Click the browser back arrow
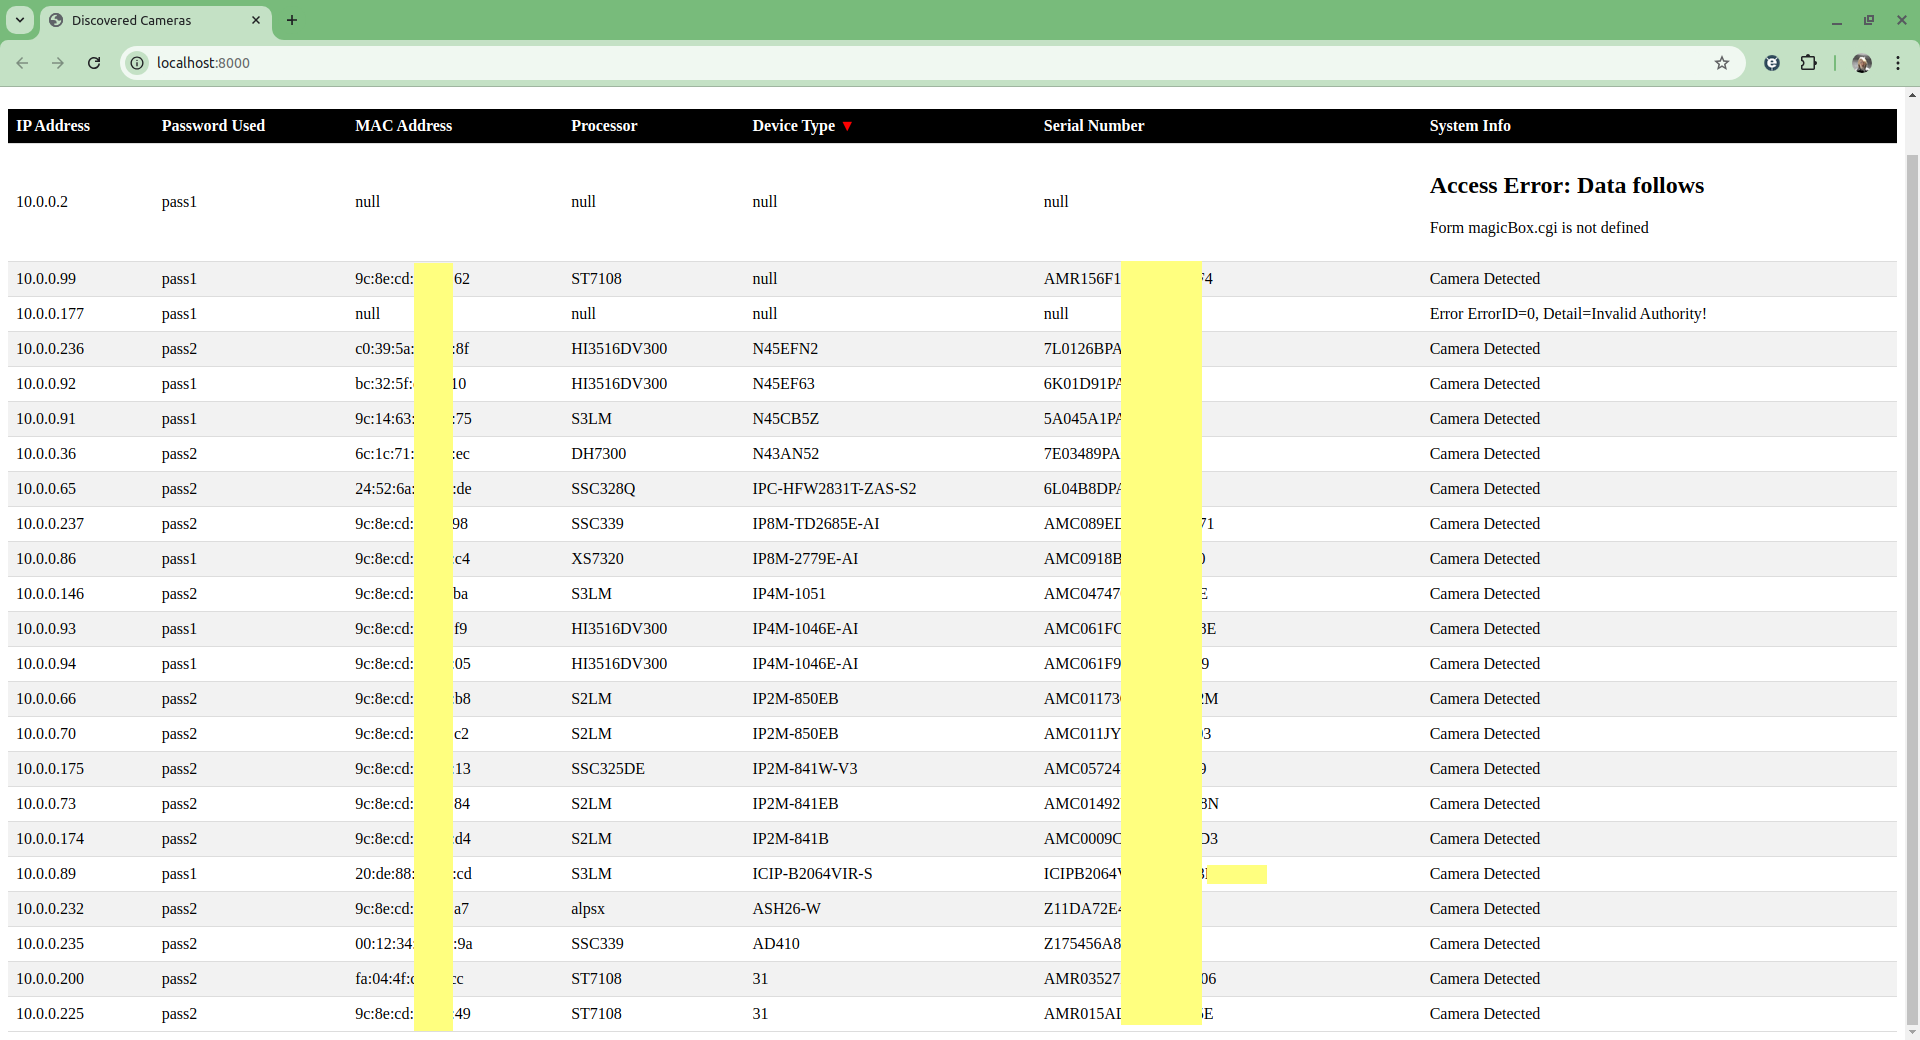This screenshot has width=1920, height=1040. 22,63
